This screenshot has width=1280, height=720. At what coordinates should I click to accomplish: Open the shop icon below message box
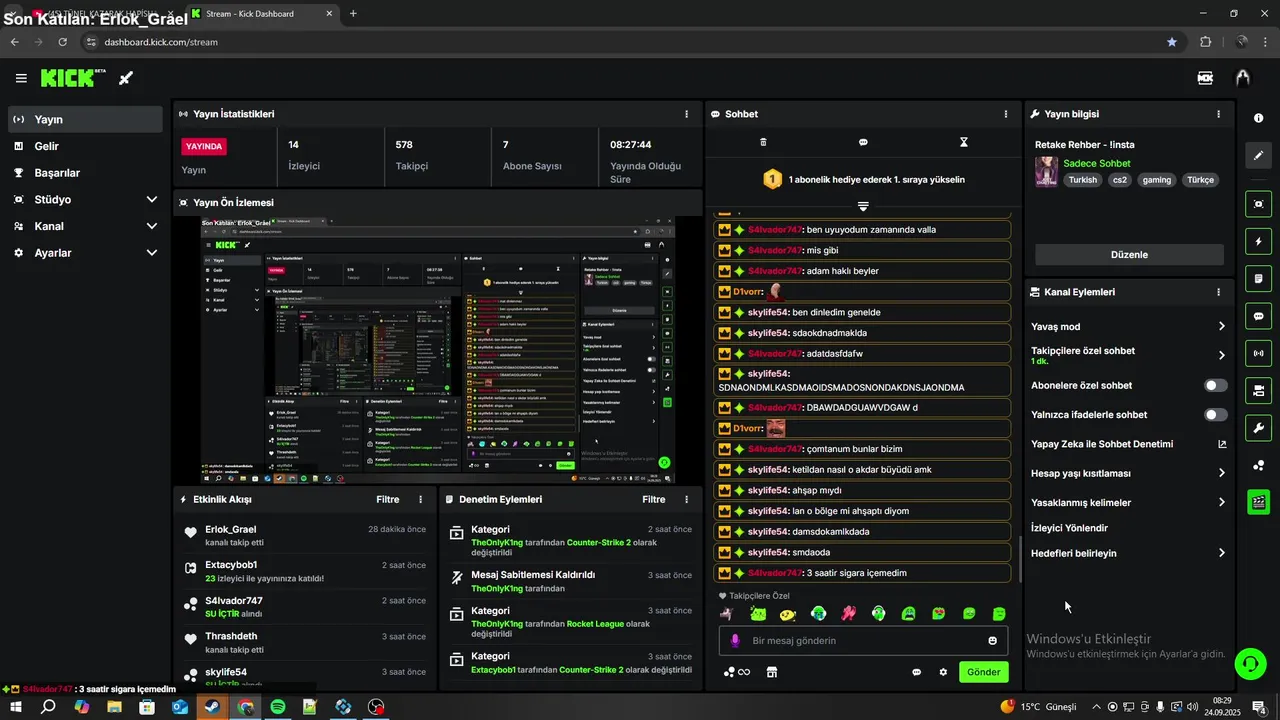pyautogui.click(x=772, y=672)
